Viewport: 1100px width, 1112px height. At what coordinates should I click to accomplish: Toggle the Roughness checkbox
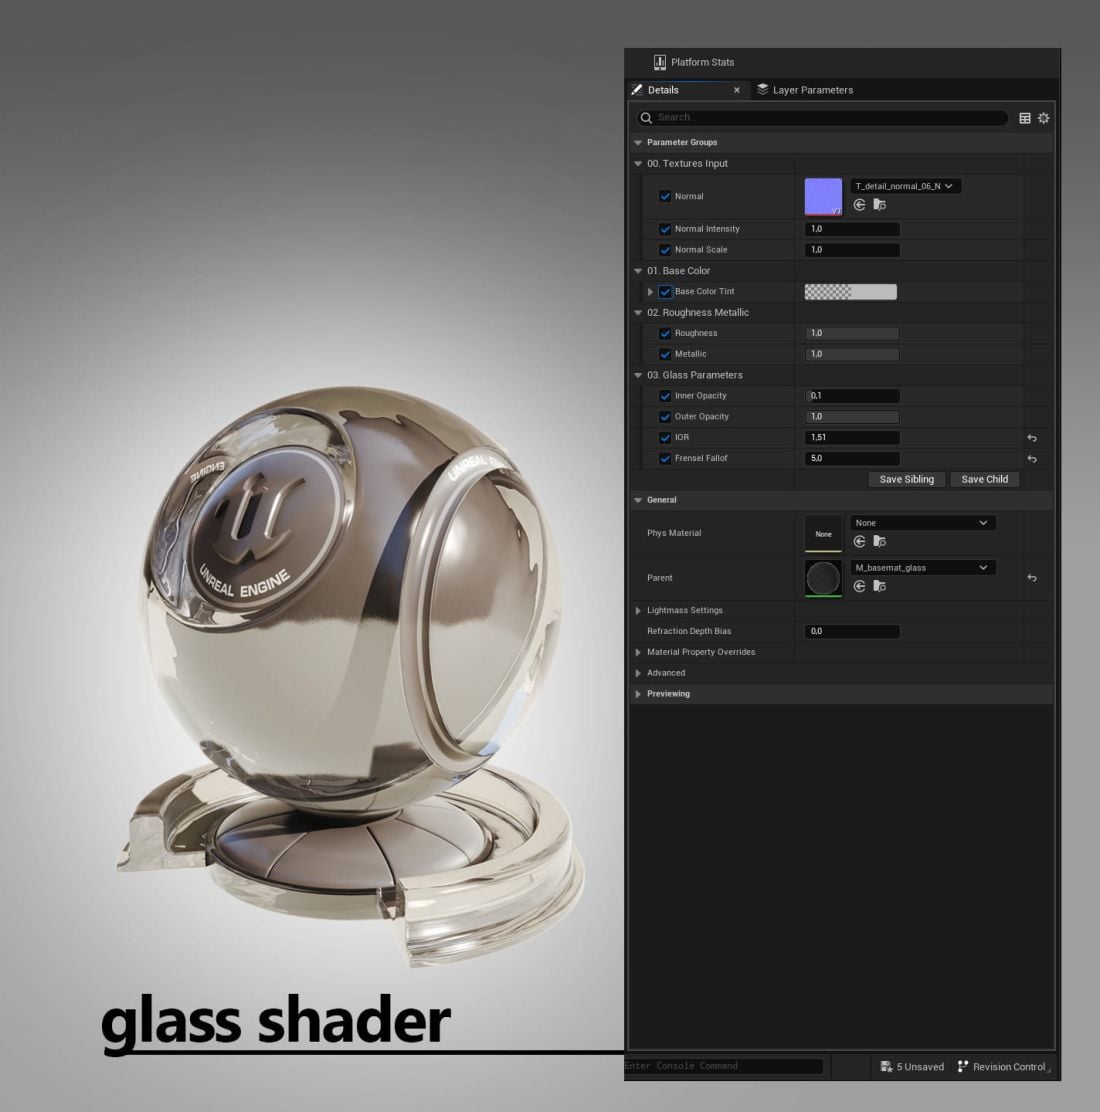[x=665, y=333]
